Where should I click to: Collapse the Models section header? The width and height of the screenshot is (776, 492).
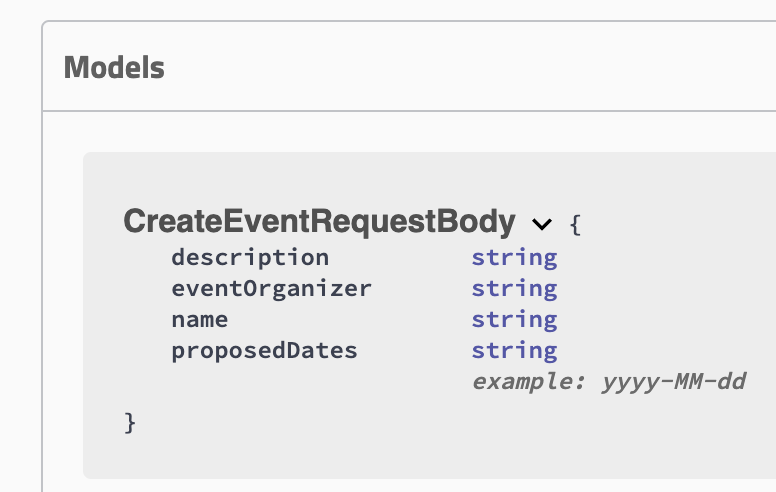click(x=114, y=68)
